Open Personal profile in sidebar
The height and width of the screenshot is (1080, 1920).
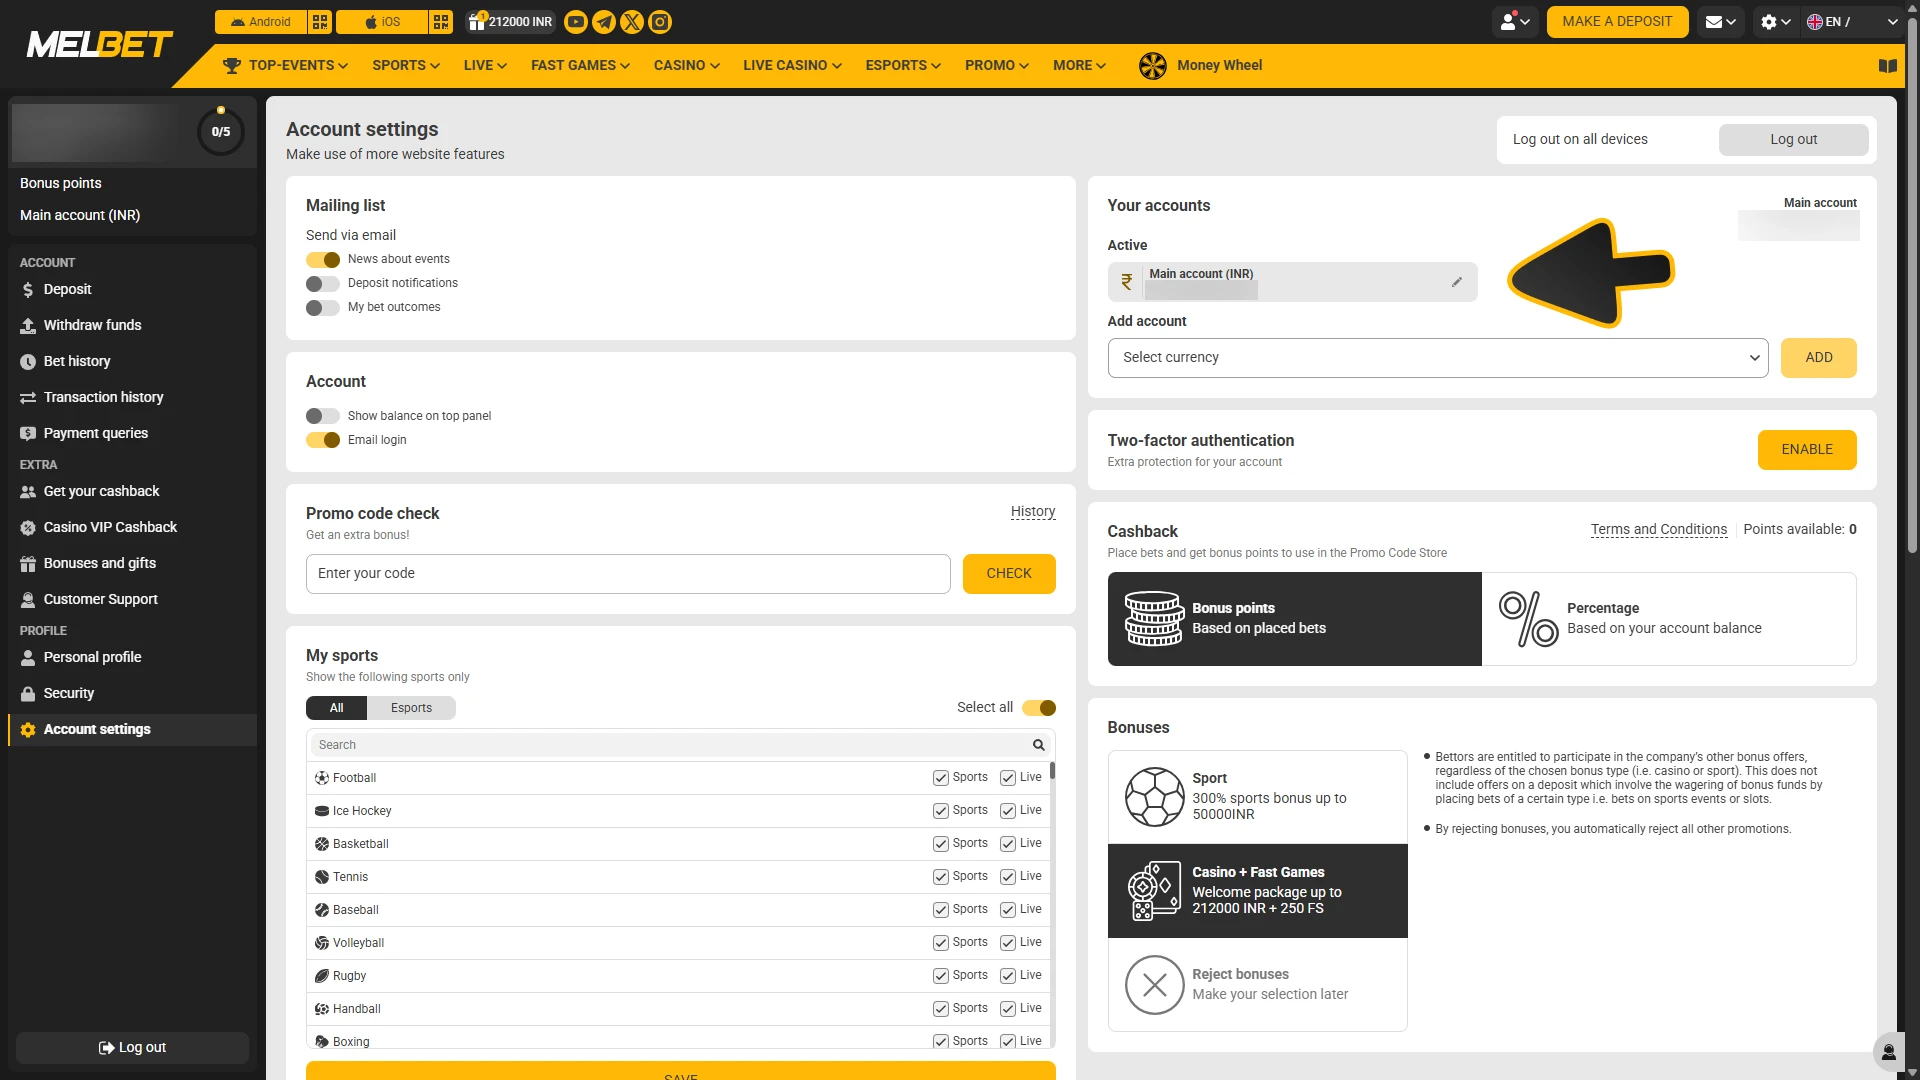(132, 658)
